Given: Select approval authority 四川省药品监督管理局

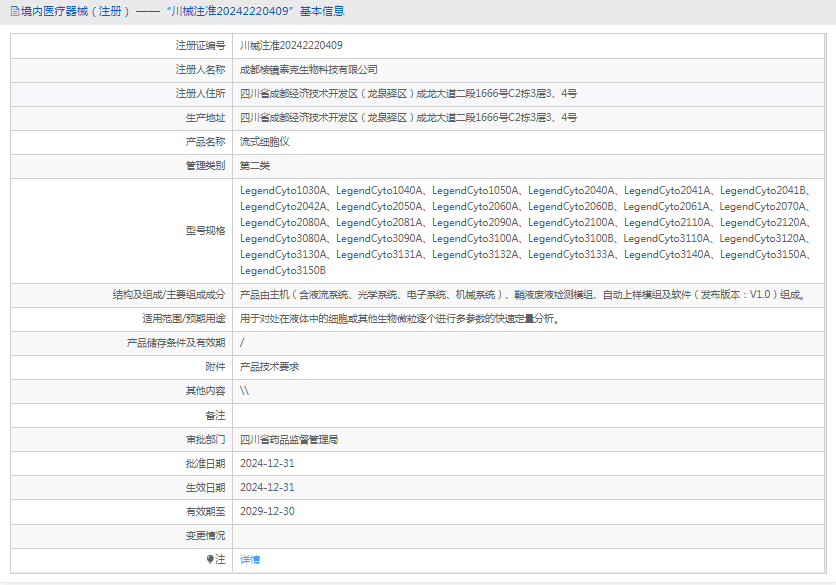Looking at the screenshot, I should 289,439.
